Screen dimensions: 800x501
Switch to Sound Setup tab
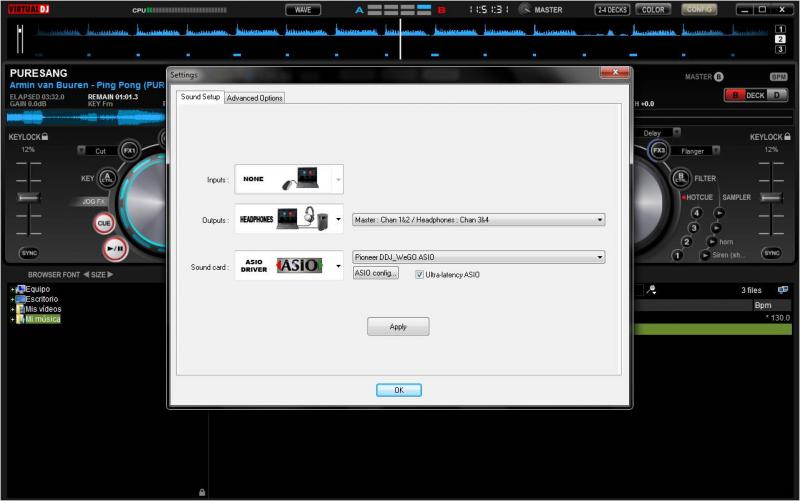(200, 97)
